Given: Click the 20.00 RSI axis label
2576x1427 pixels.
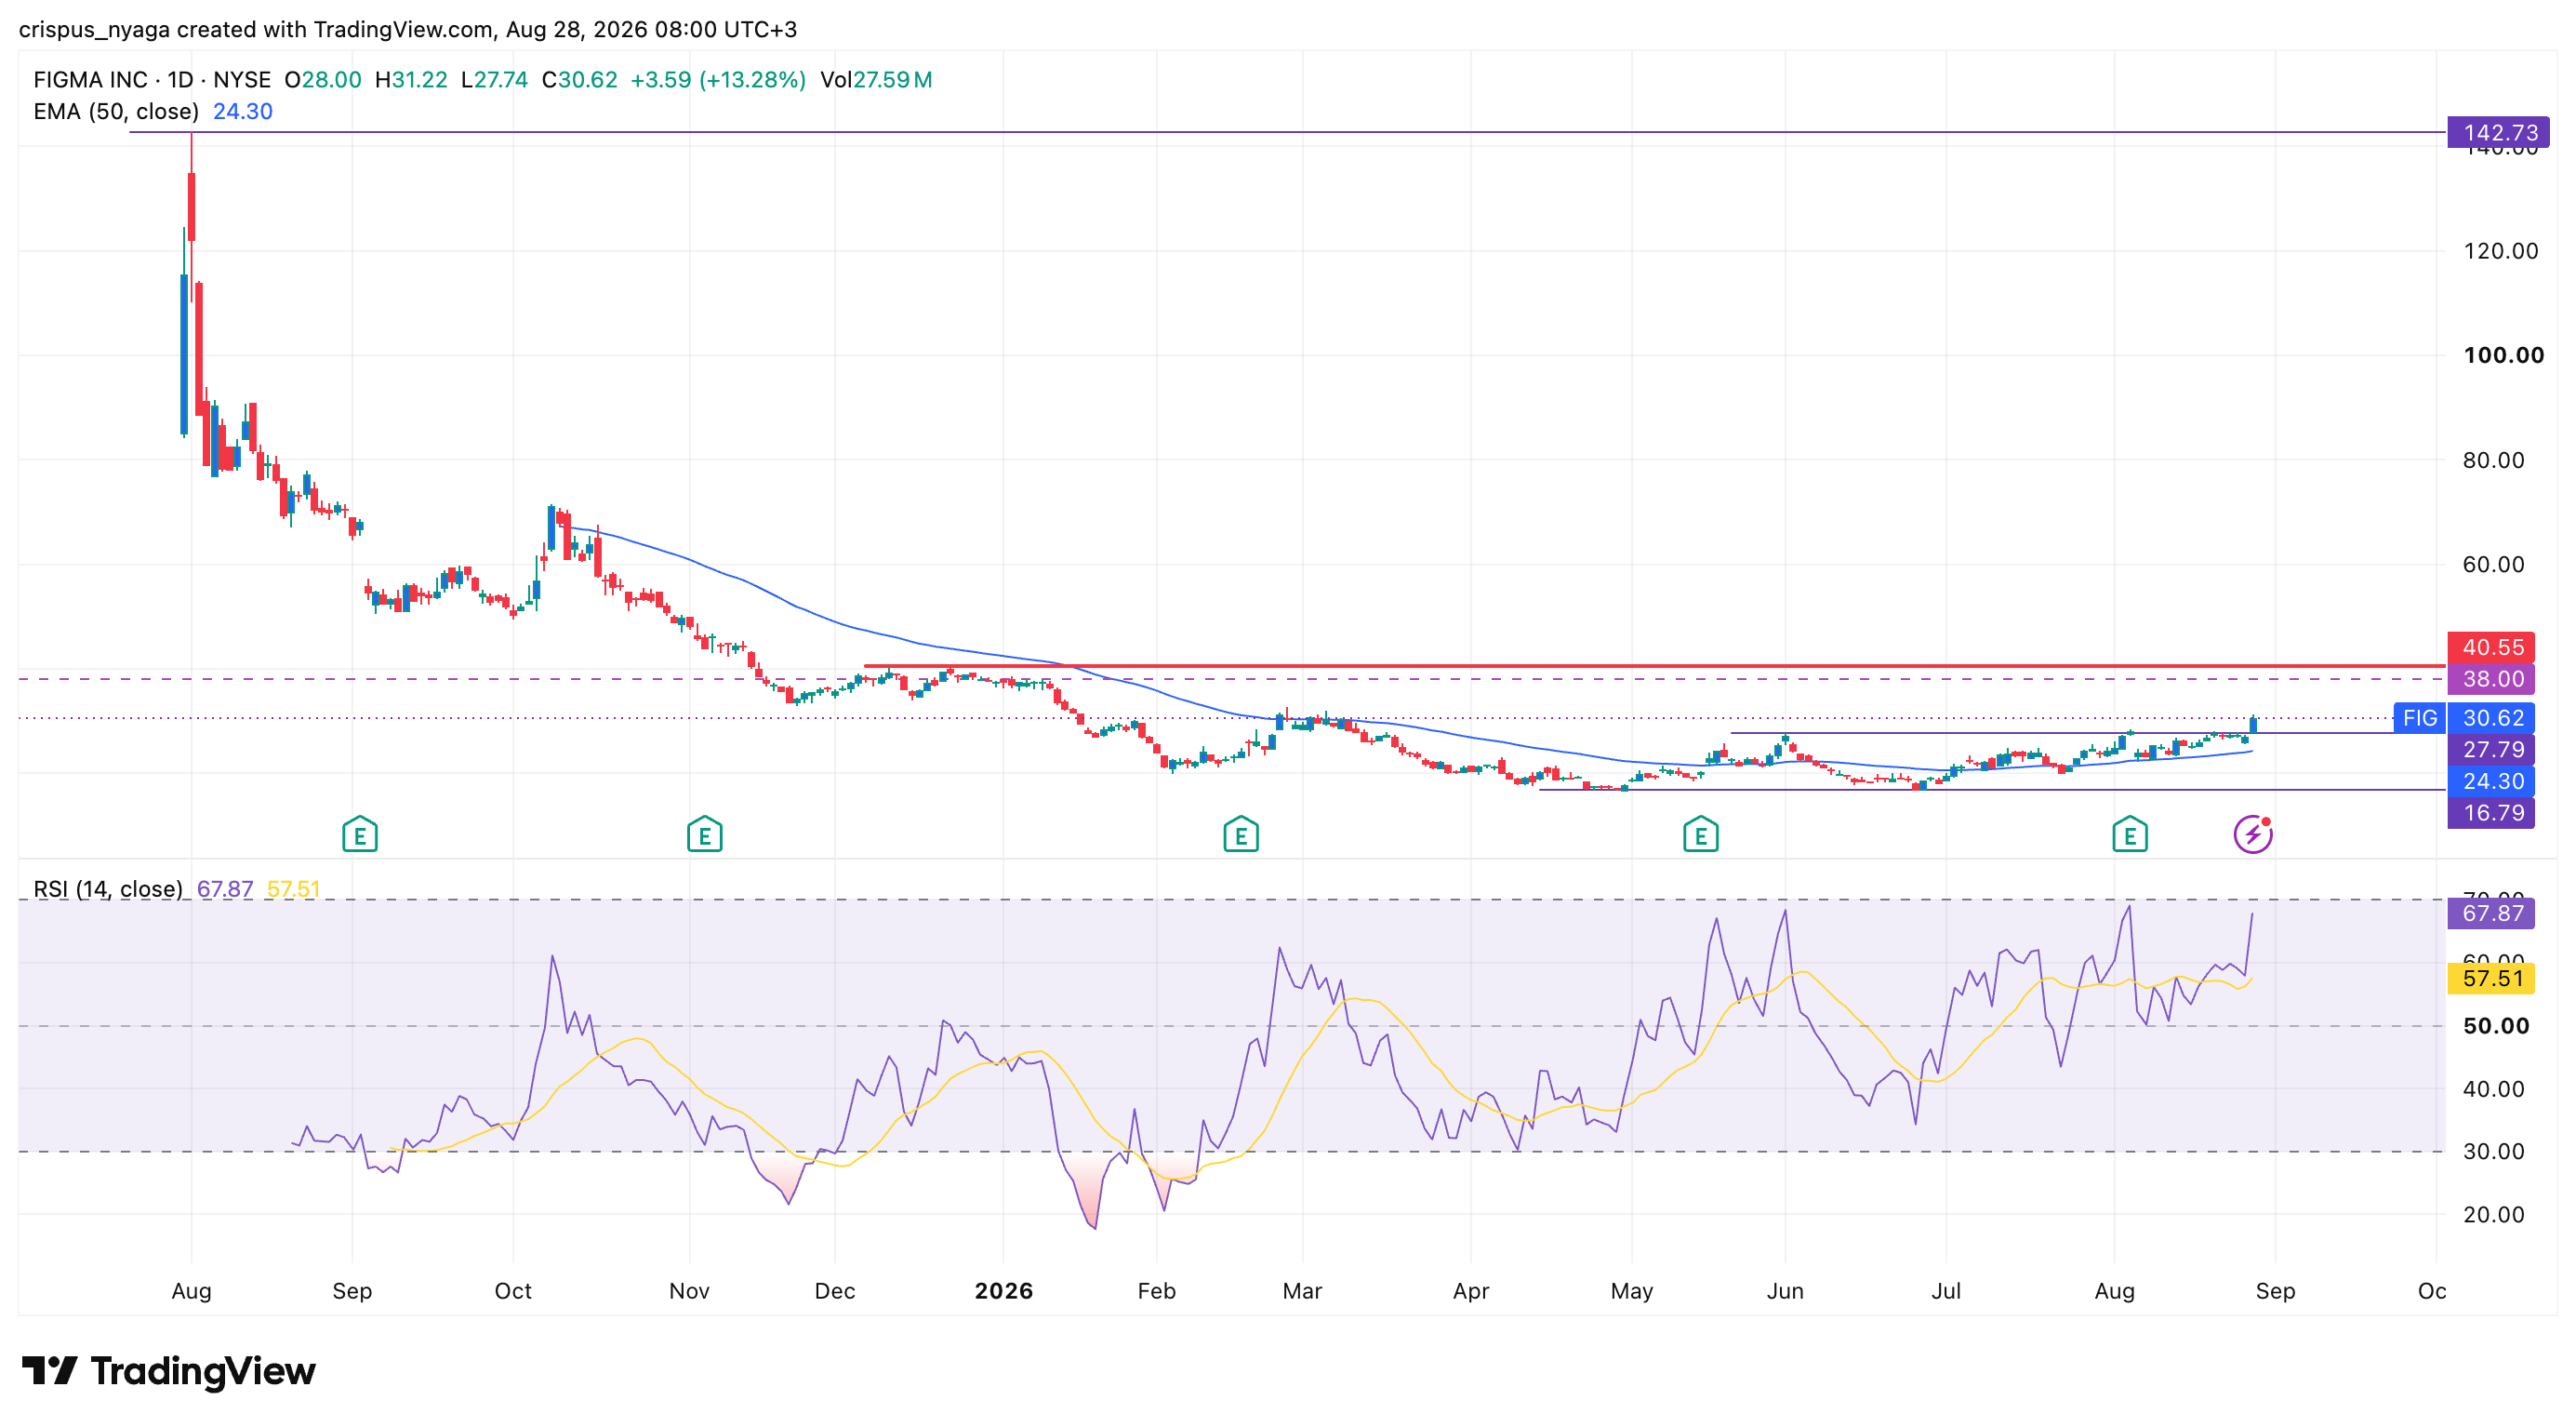Looking at the screenshot, I should [2494, 1215].
